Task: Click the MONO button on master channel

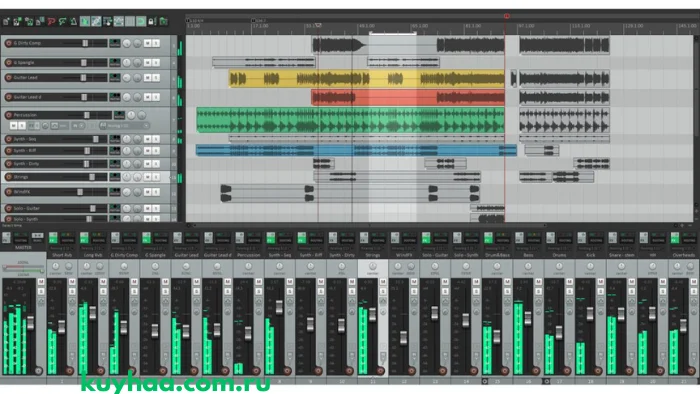Action: 38,238
